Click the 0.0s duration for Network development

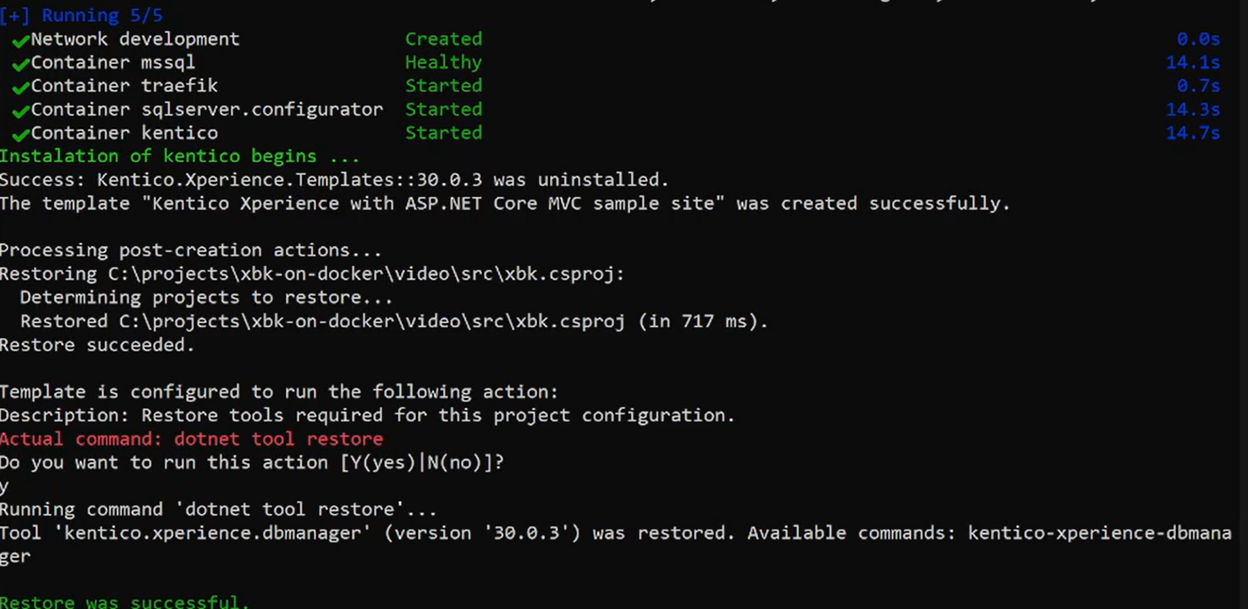coord(1198,39)
